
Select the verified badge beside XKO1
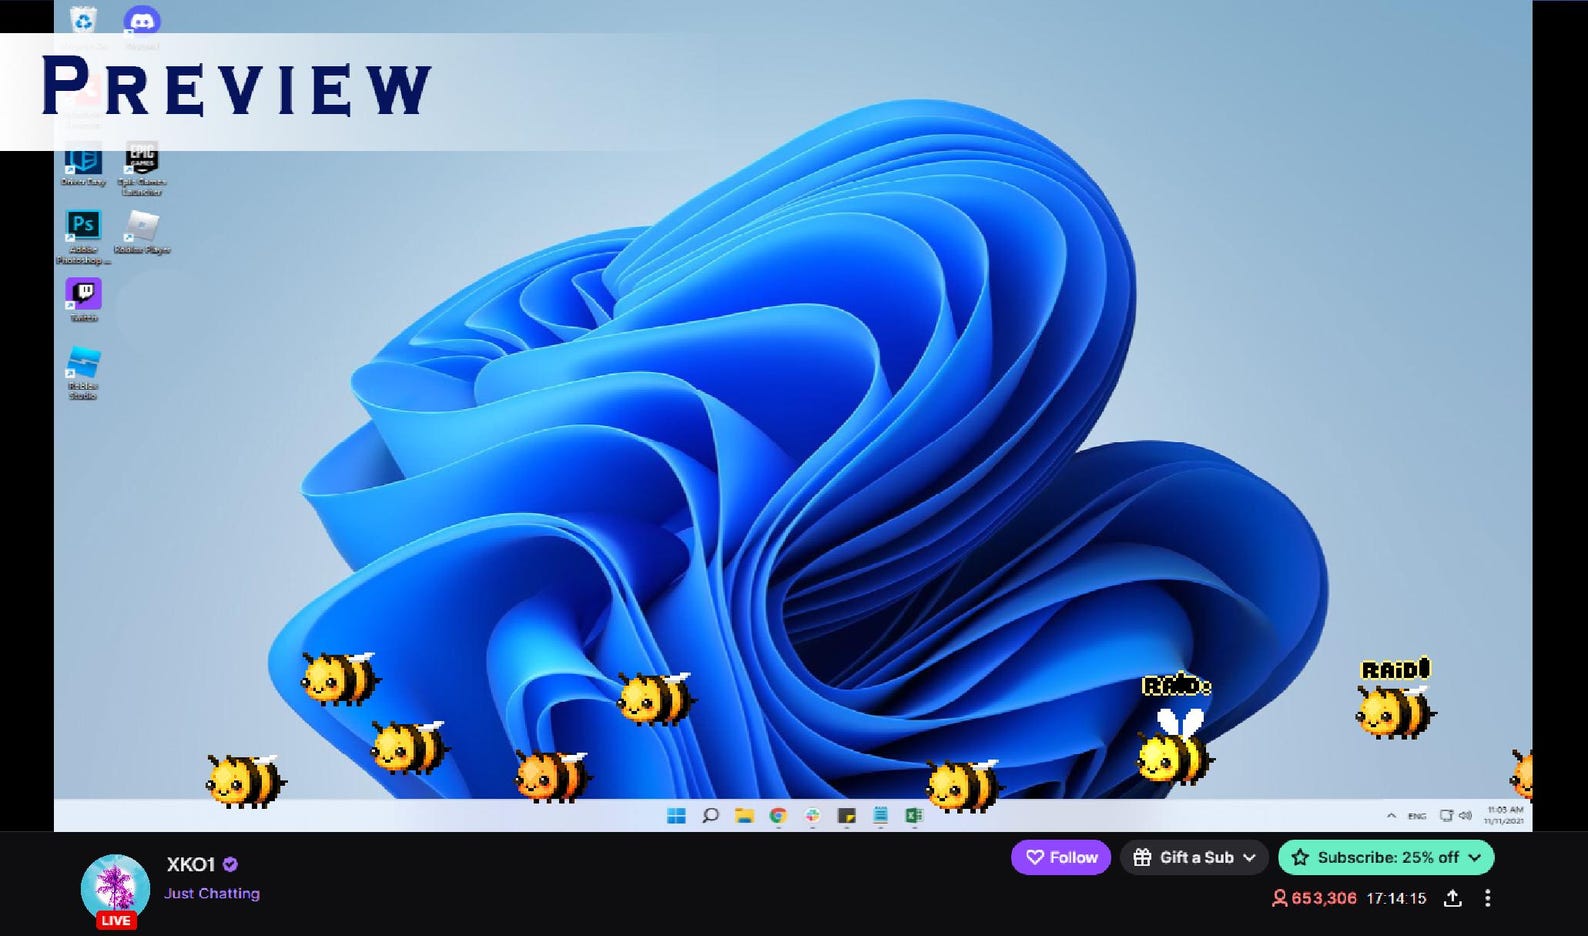click(230, 864)
